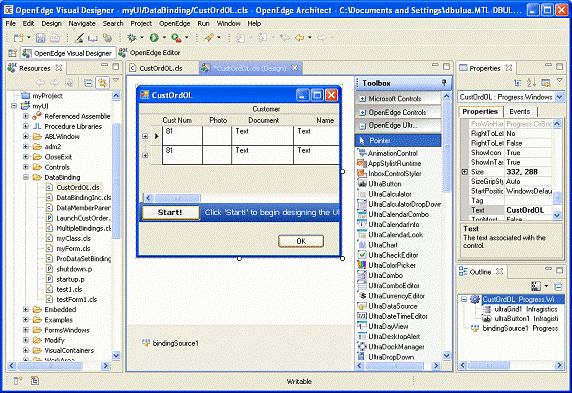Close the CustOrdOL.cls (Design) tab
The image size is (572, 393).
pos(295,68)
